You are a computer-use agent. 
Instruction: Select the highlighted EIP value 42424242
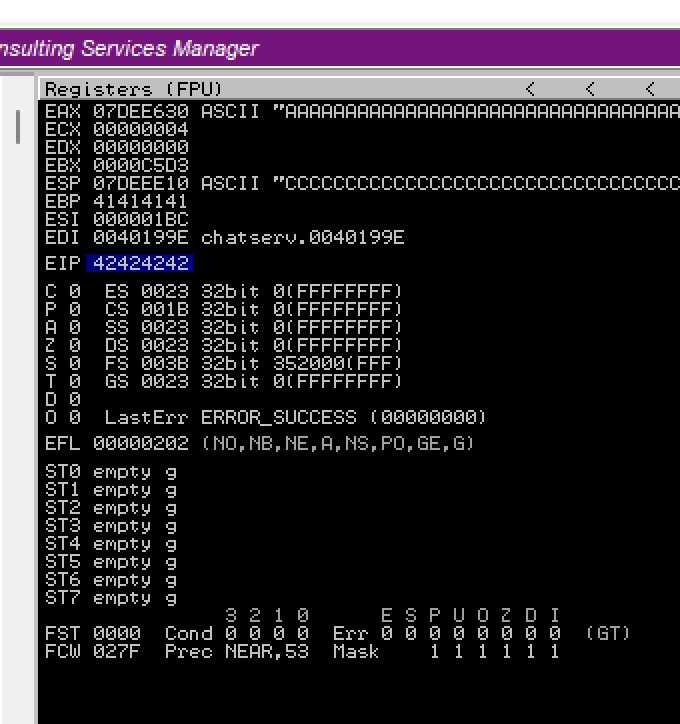tap(140, 263)
